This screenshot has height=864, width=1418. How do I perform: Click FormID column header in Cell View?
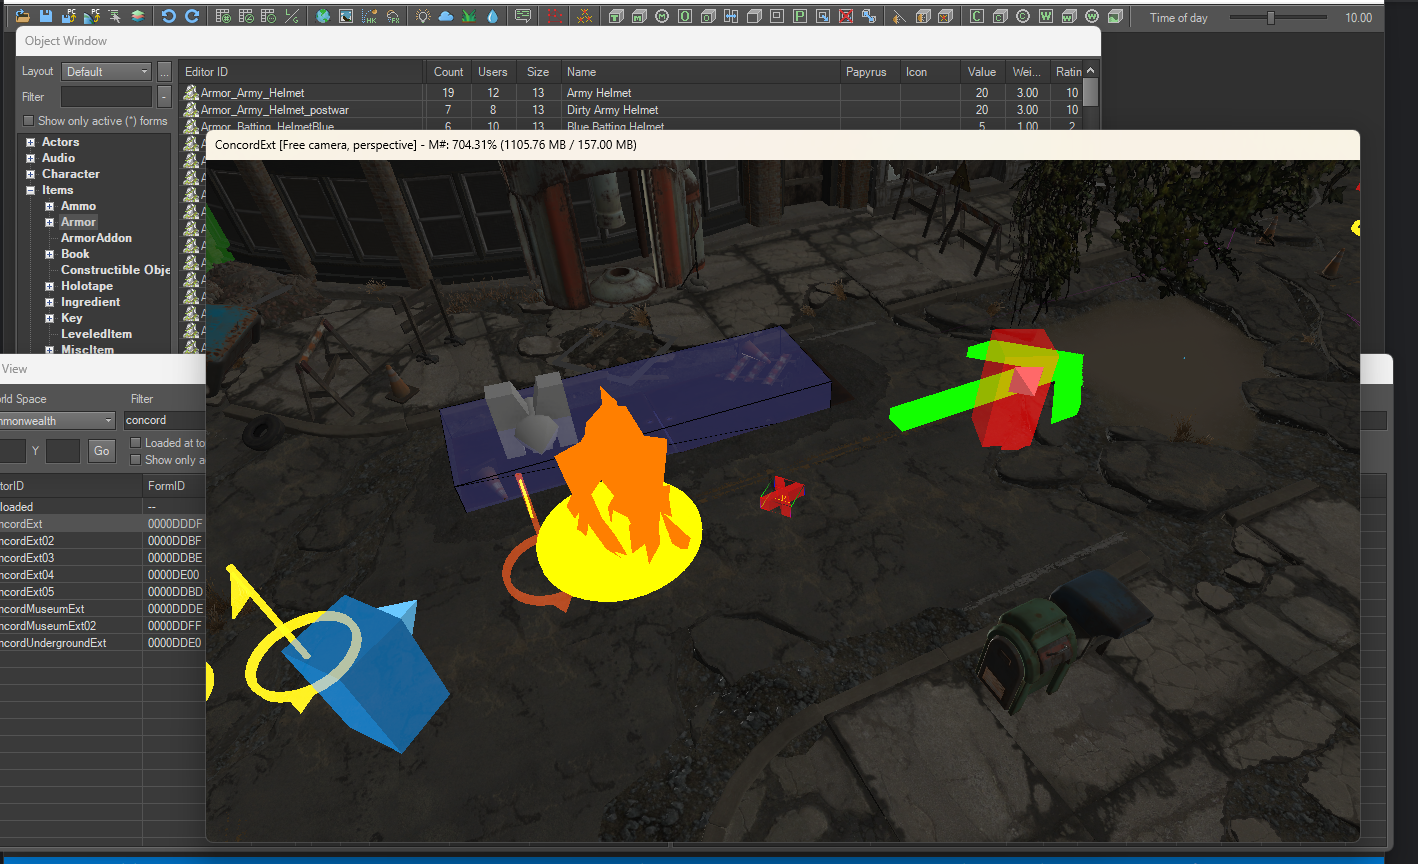[174, 486]
